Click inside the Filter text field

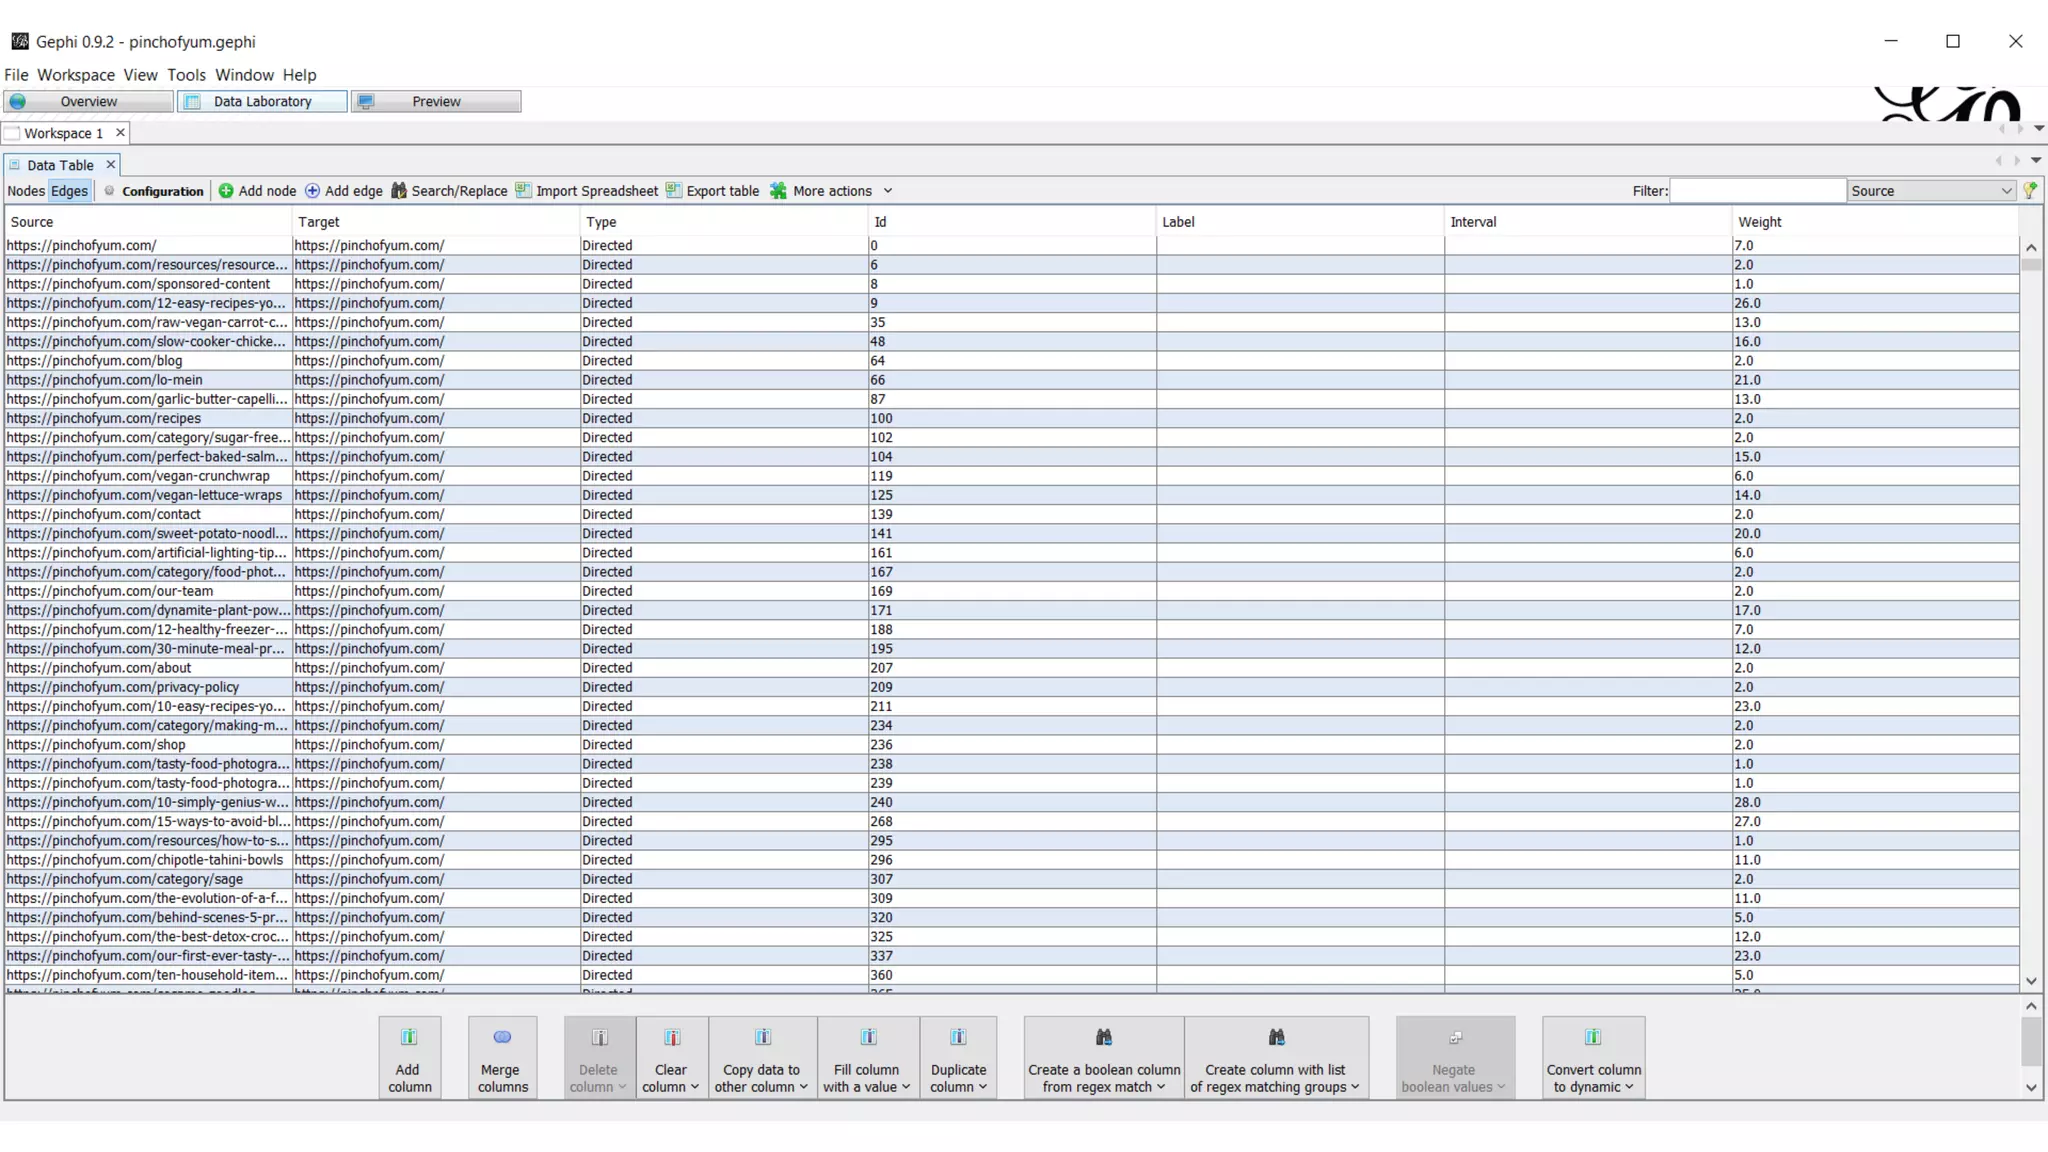tap(1757, 191)
